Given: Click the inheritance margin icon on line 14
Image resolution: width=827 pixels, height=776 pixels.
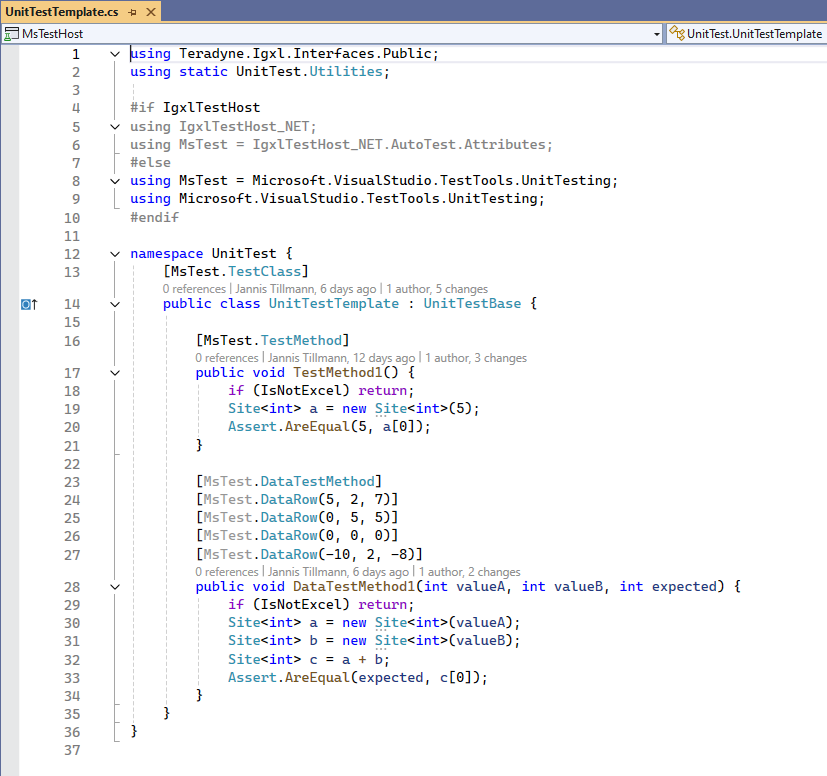Looking at the screenshot, I should 29,304.
